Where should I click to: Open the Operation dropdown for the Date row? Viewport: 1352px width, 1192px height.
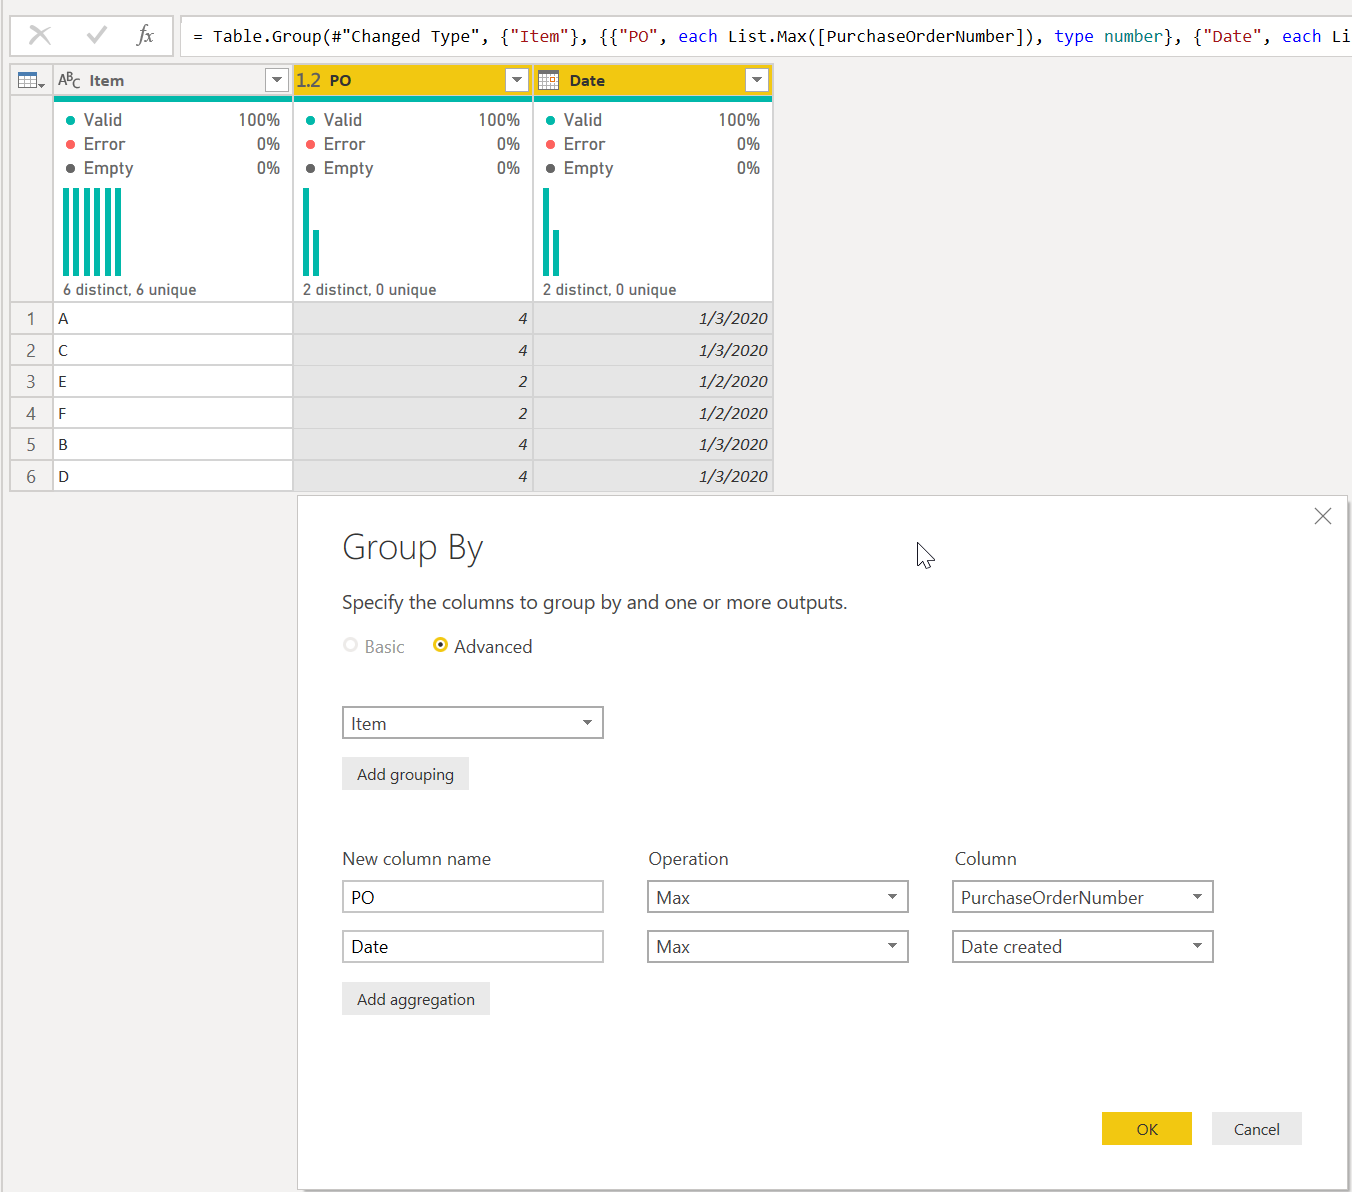coord(778,946)
